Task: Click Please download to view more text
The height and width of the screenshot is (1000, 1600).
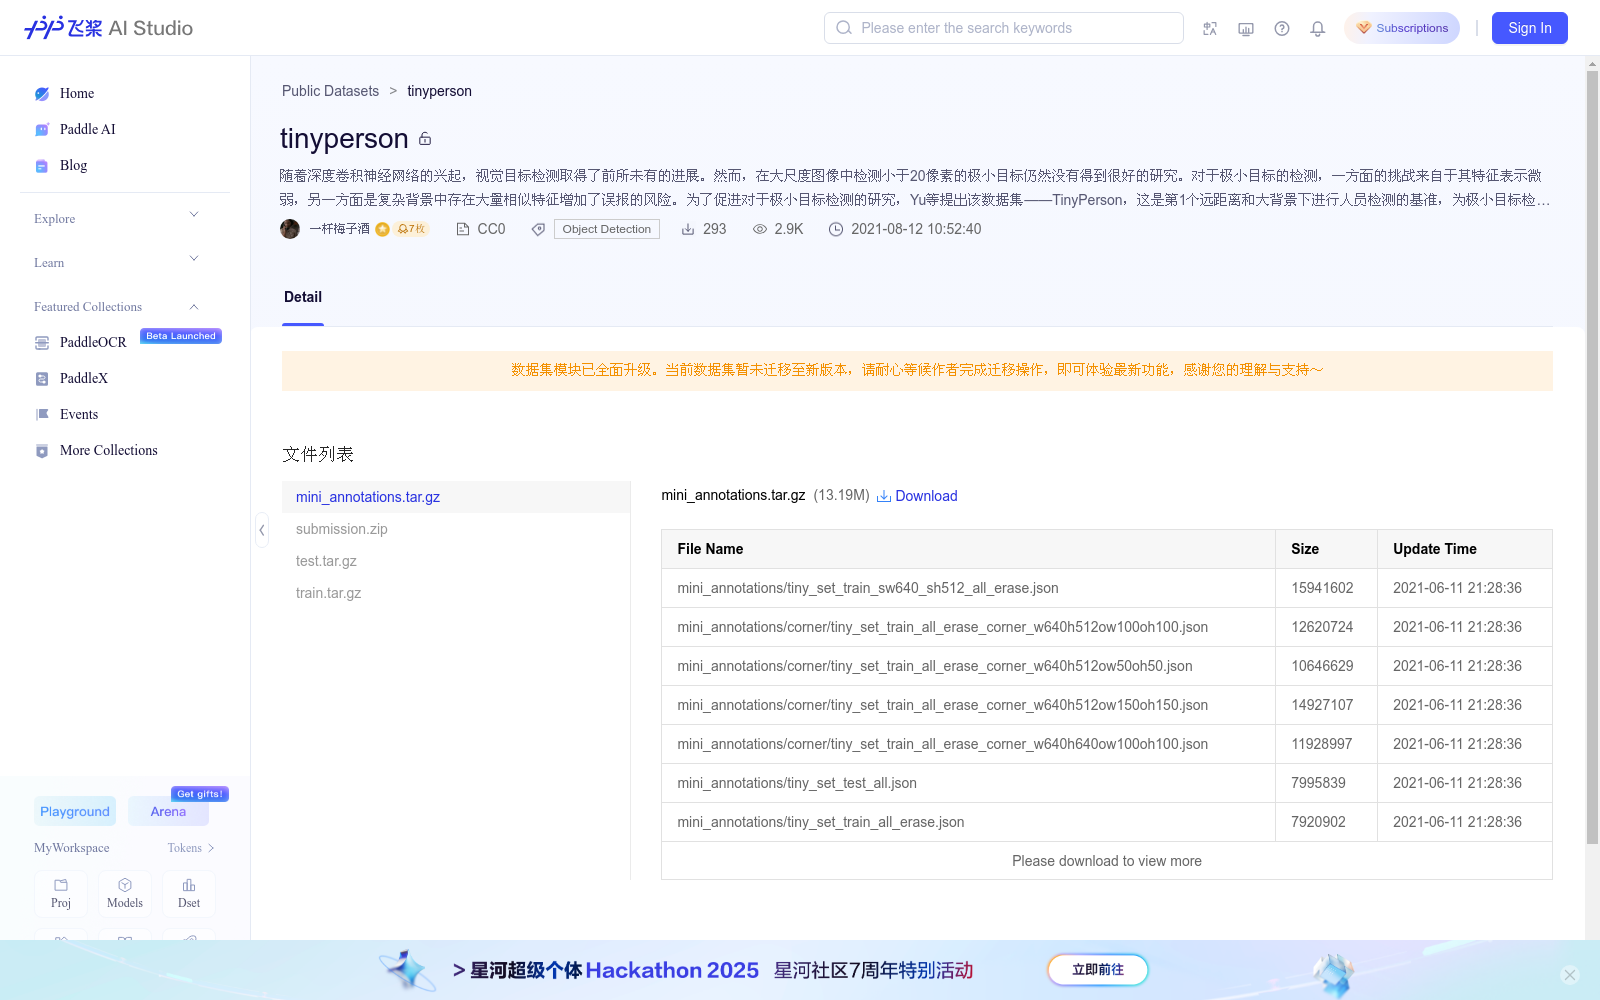Action: pos(1107,861)
